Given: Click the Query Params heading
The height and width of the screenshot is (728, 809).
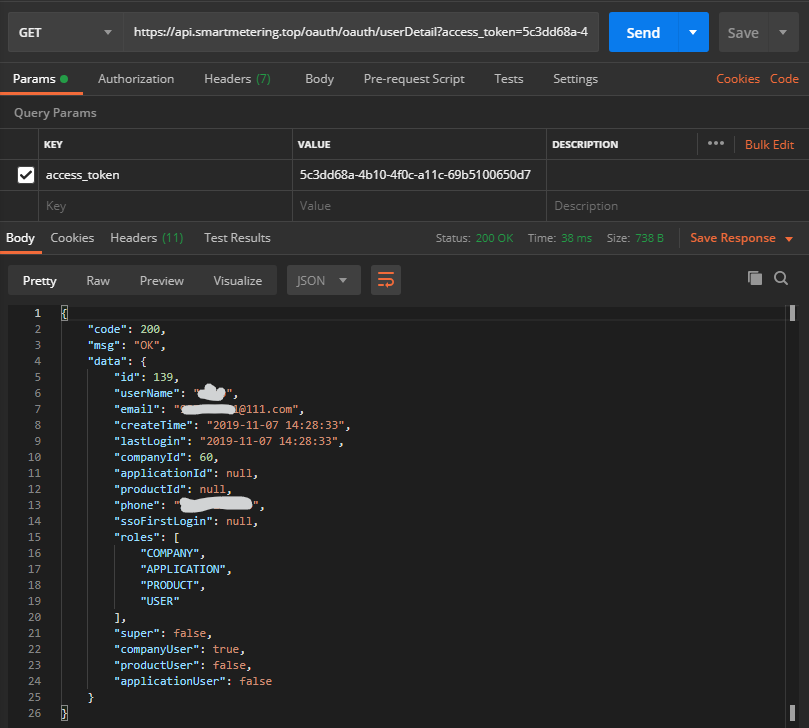Looking at the screenshot, I should (55, 113).
